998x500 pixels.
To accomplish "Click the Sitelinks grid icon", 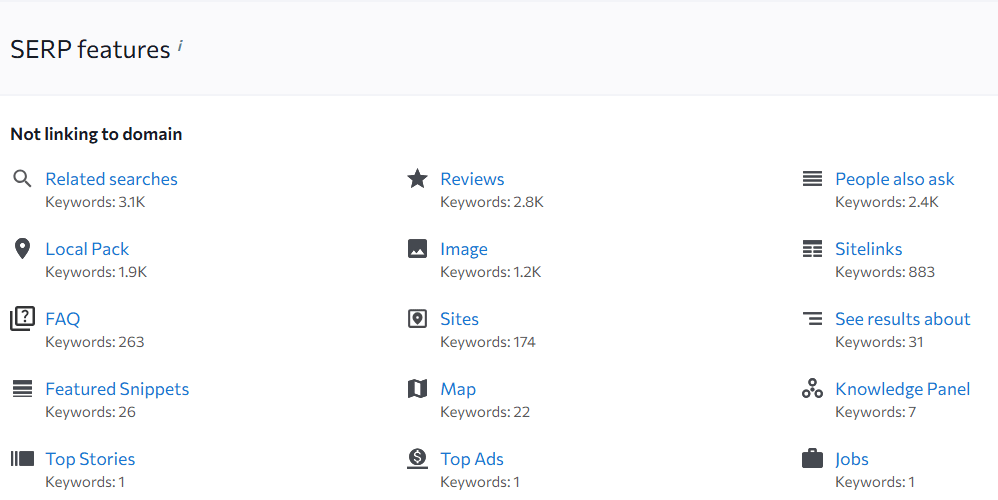I will point(812,249).
